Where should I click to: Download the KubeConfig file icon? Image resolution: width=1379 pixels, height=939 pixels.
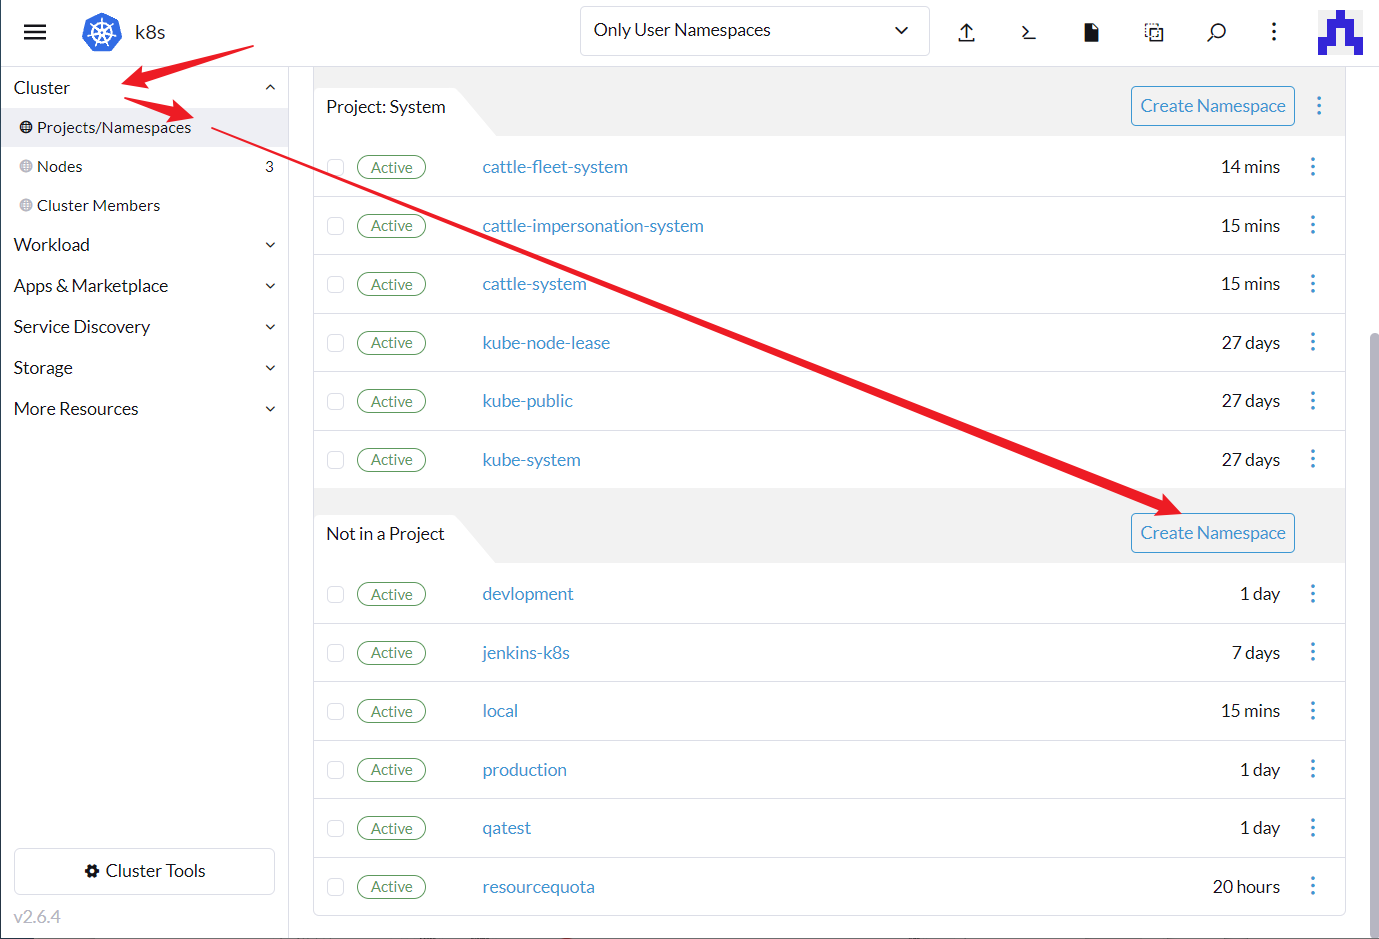[x=1091, y=32]
